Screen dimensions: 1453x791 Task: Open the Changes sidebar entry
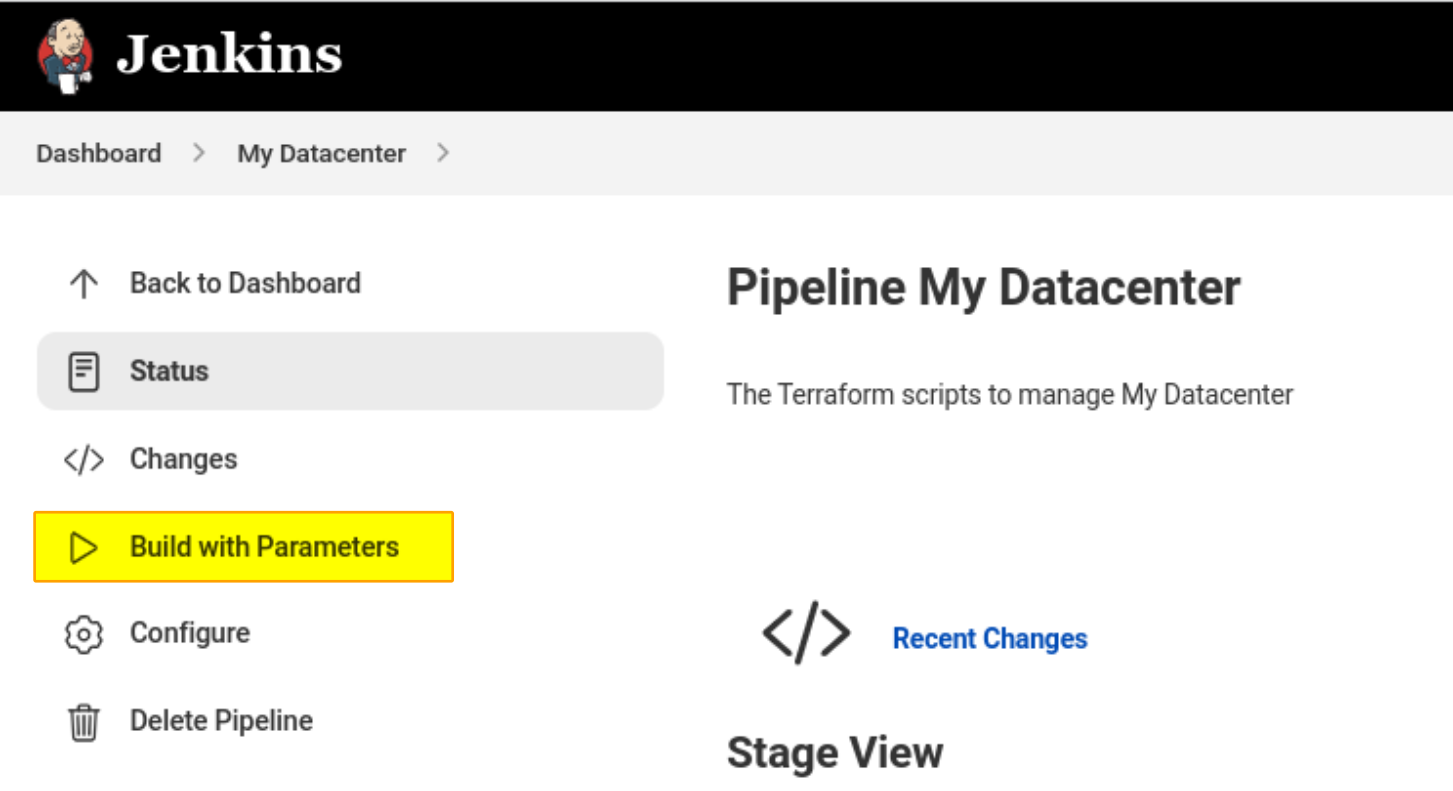(x=183, y=459)
